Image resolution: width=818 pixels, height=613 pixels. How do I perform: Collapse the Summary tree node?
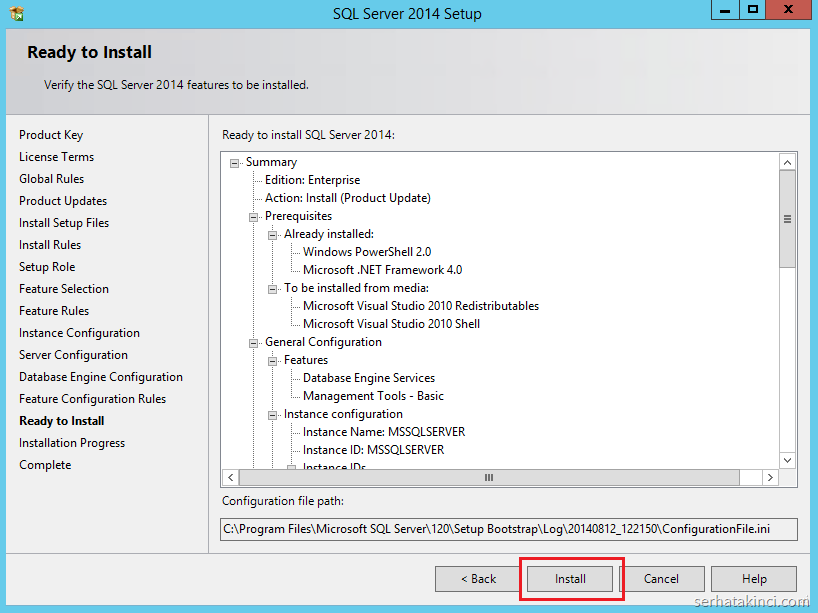click(x=235, y=162)
